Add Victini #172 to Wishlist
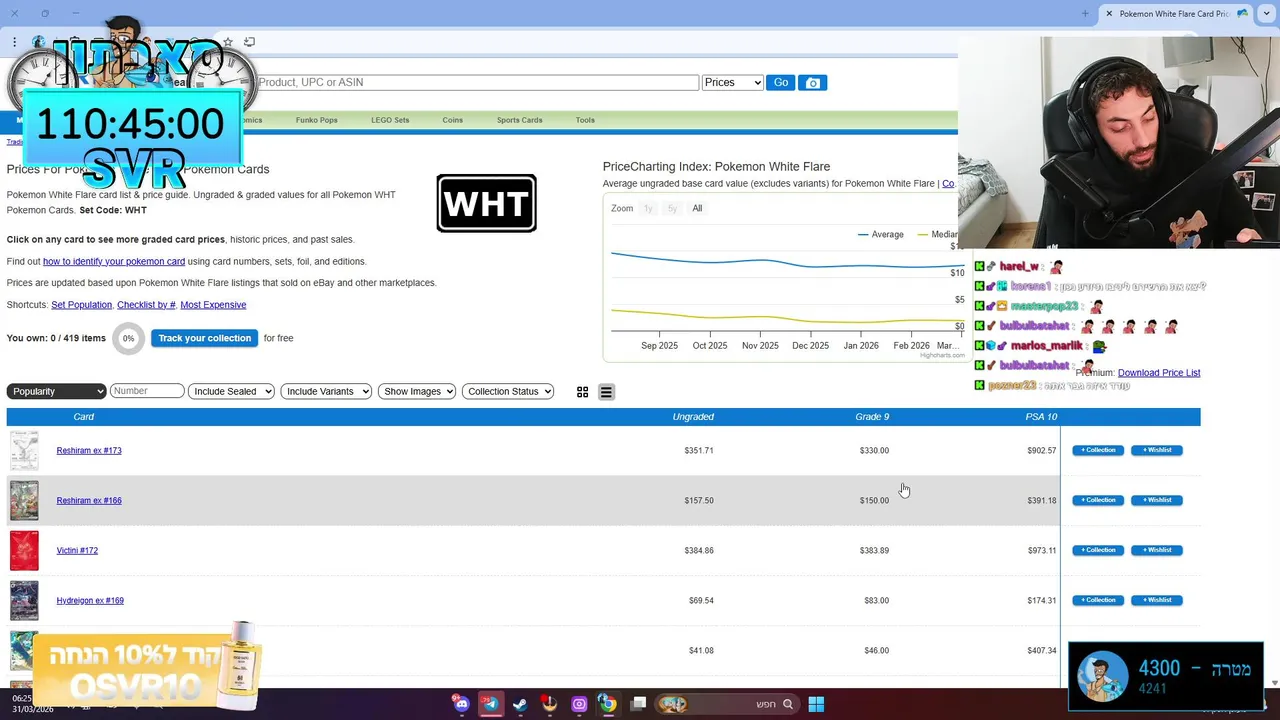1280x720 pixels. 1157,550
